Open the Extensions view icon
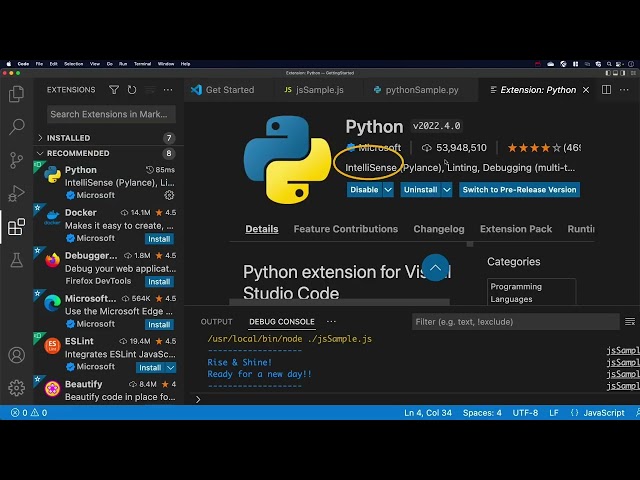This screenshot has width=640, height=480. pos(16,227)
